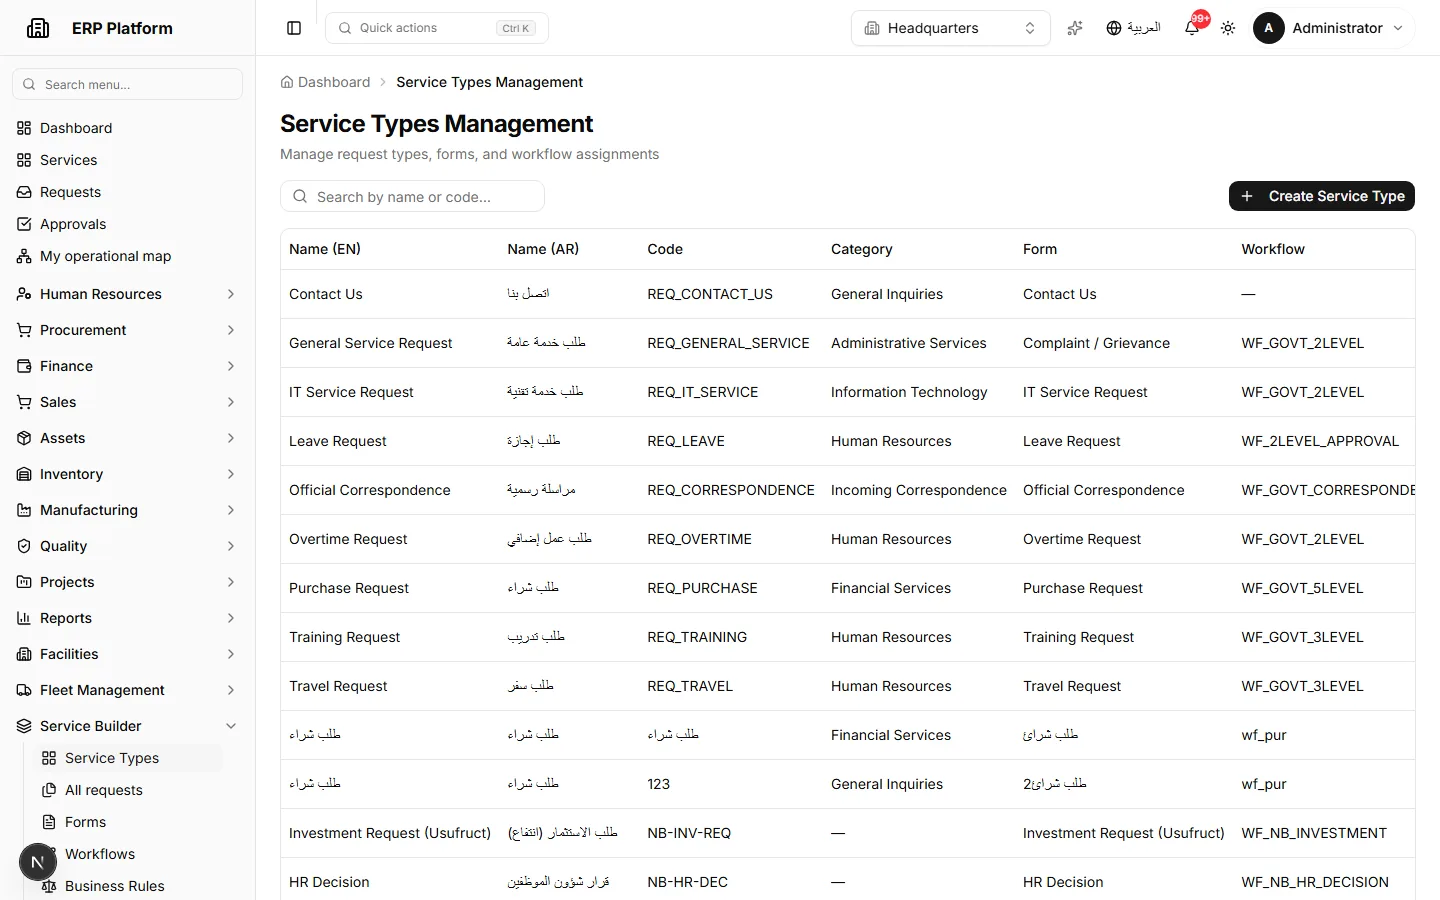The image size is (1440, 900).
Task: Expand the Human Resources menu
Action: tap(127, 294)
